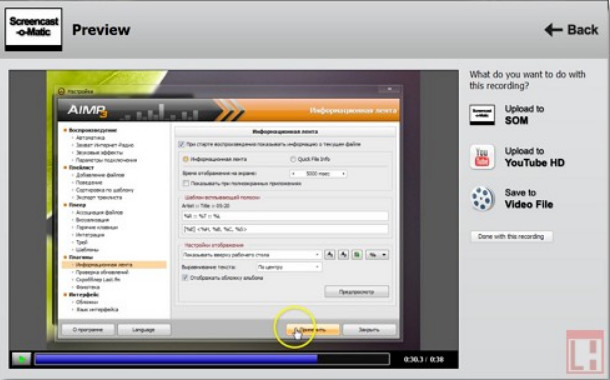Screen dimensions: 610x380
Task: Select Трей in the settings tree
Action: pos(82,242)
